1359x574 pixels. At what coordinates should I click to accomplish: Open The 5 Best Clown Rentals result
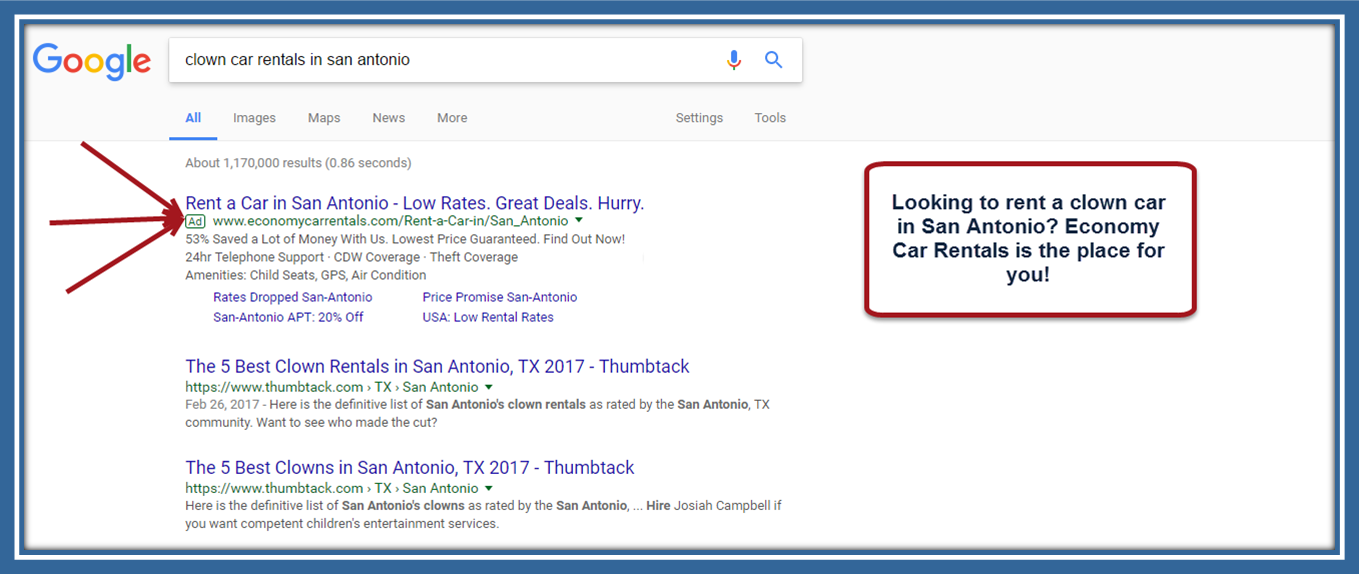(437, 367)
